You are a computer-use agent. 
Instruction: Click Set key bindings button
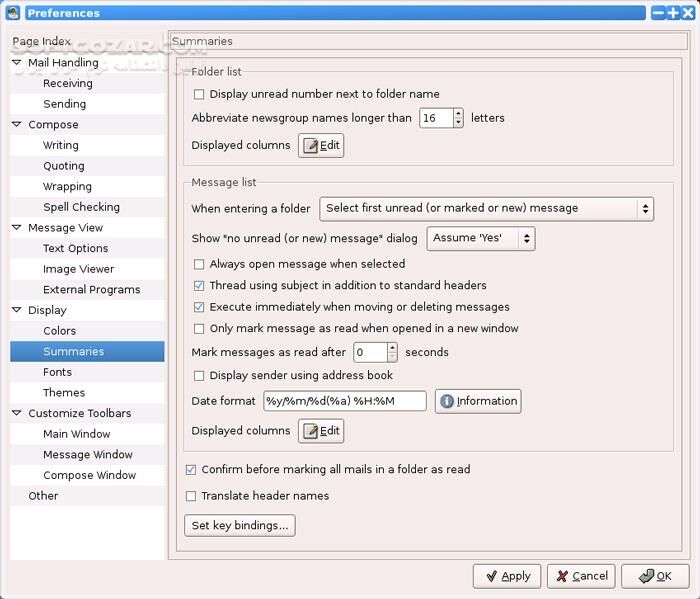pyautogui.click(x=240, y=525)
